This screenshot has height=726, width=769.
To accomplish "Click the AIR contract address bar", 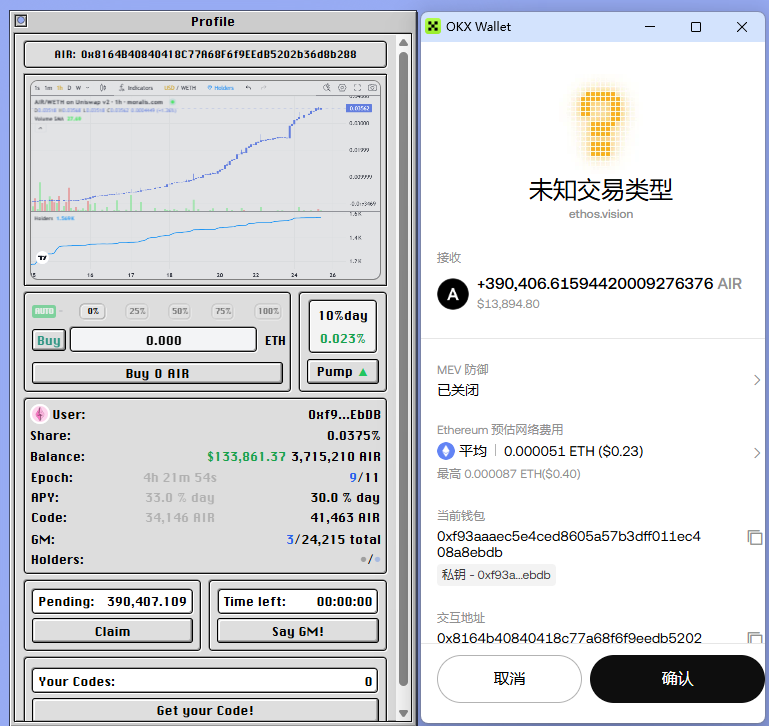I will coord(205,54).
